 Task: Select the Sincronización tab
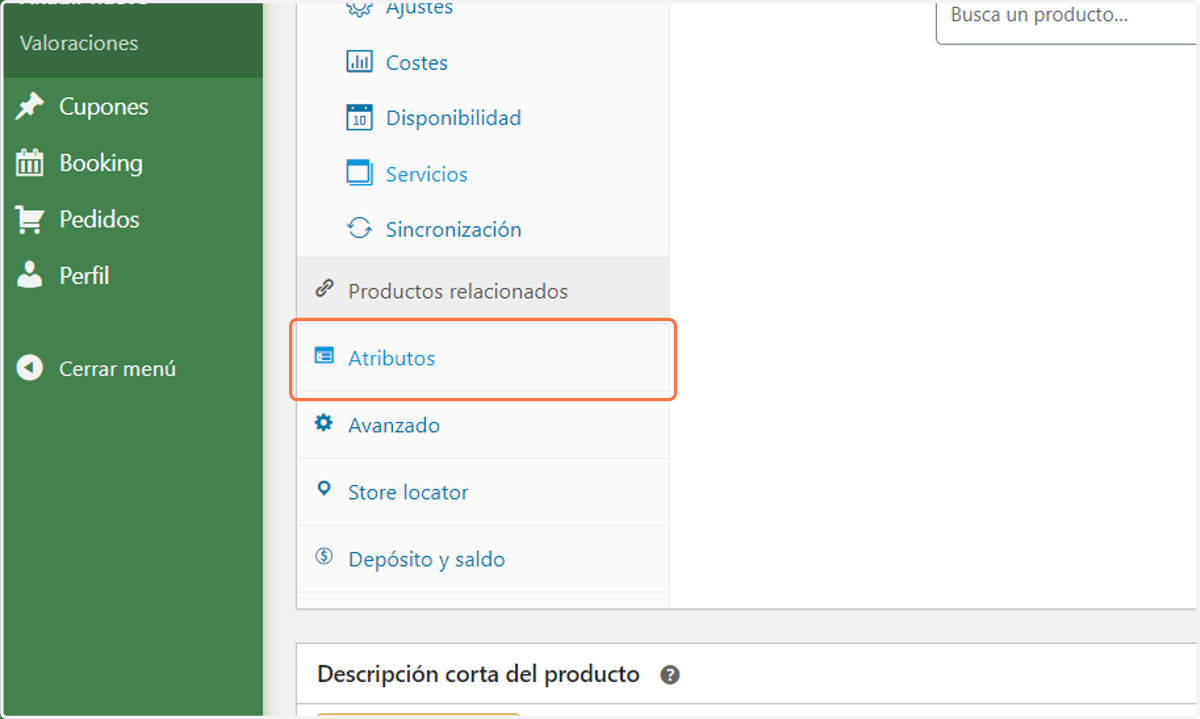[453, 229]
